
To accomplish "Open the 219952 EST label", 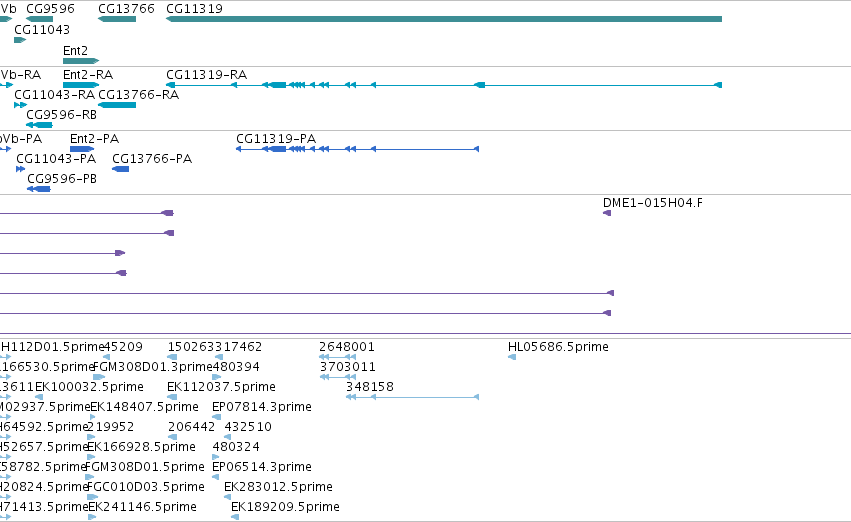I will 111,426.
